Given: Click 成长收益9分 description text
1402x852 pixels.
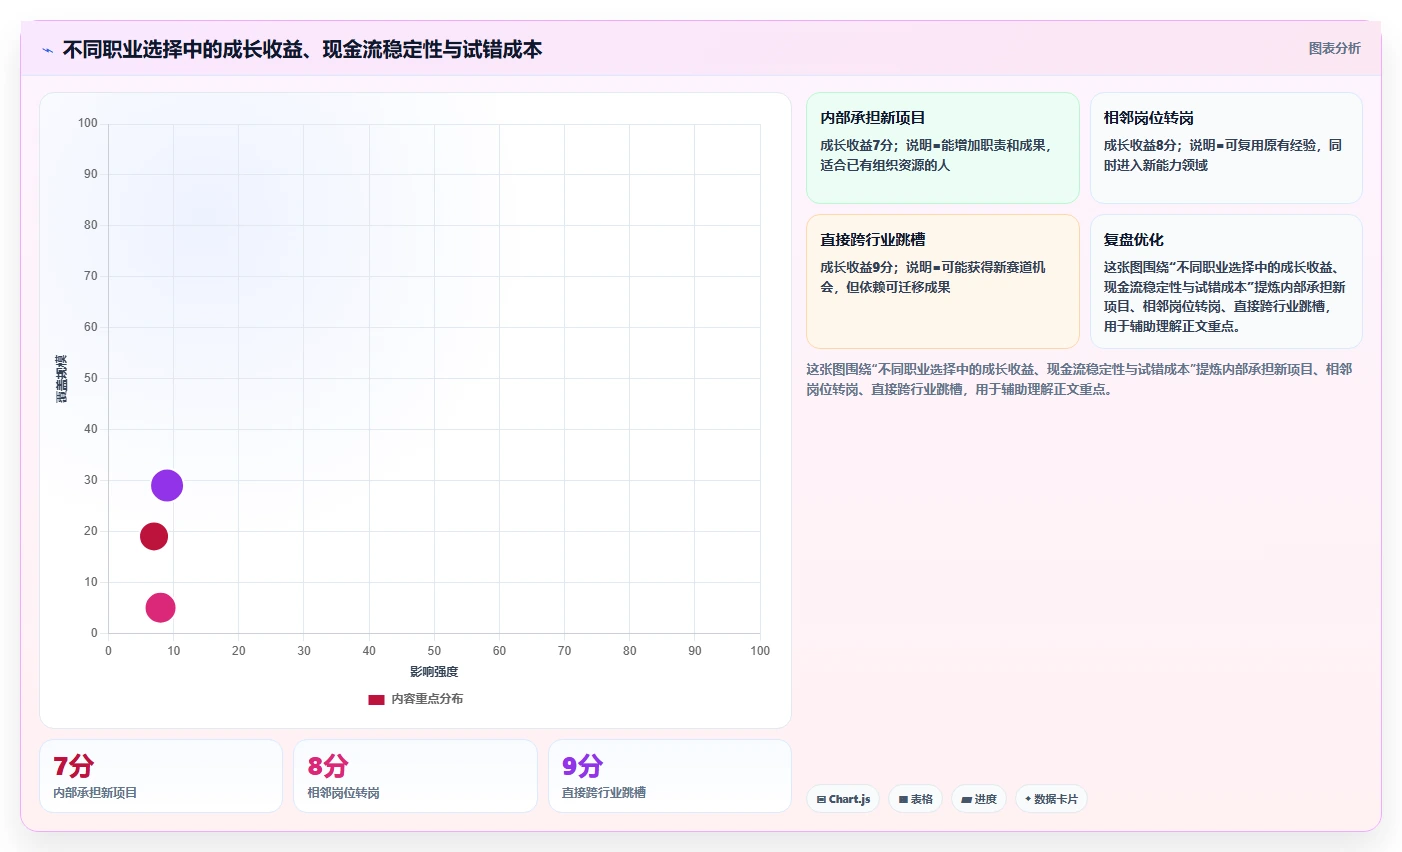Looking at the screenshot, I should 933,277.
